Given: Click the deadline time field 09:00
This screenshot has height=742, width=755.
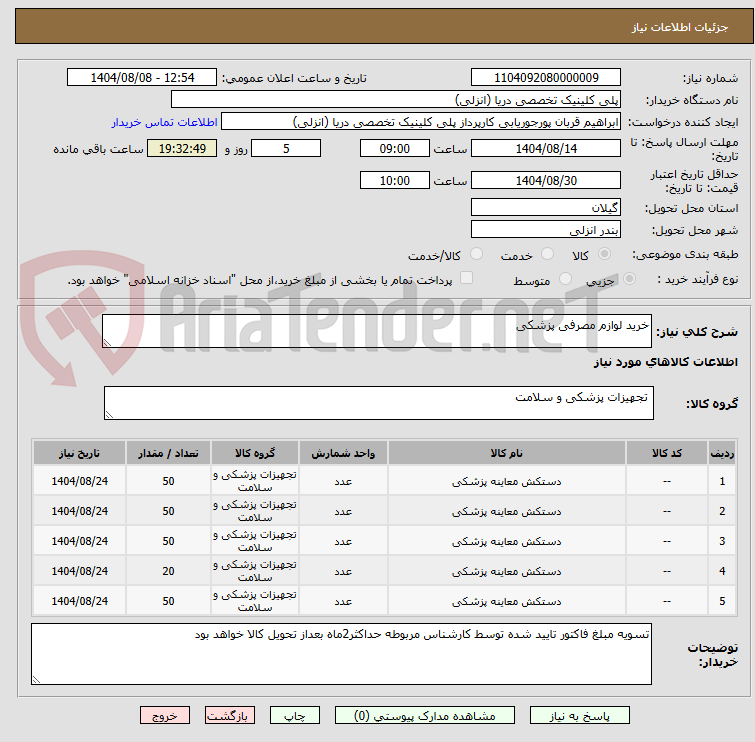Looking at the screenshot, I should click(x=395, y=148).
